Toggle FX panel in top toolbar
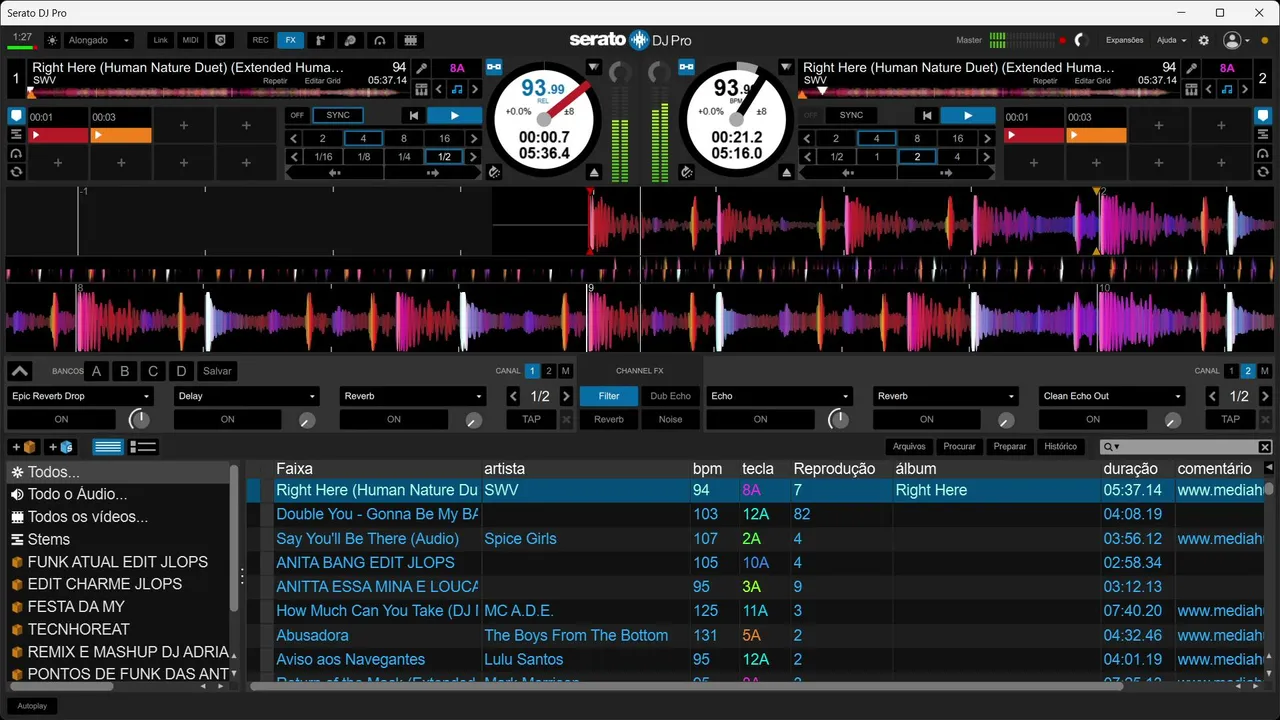 [x=290, y=40]
